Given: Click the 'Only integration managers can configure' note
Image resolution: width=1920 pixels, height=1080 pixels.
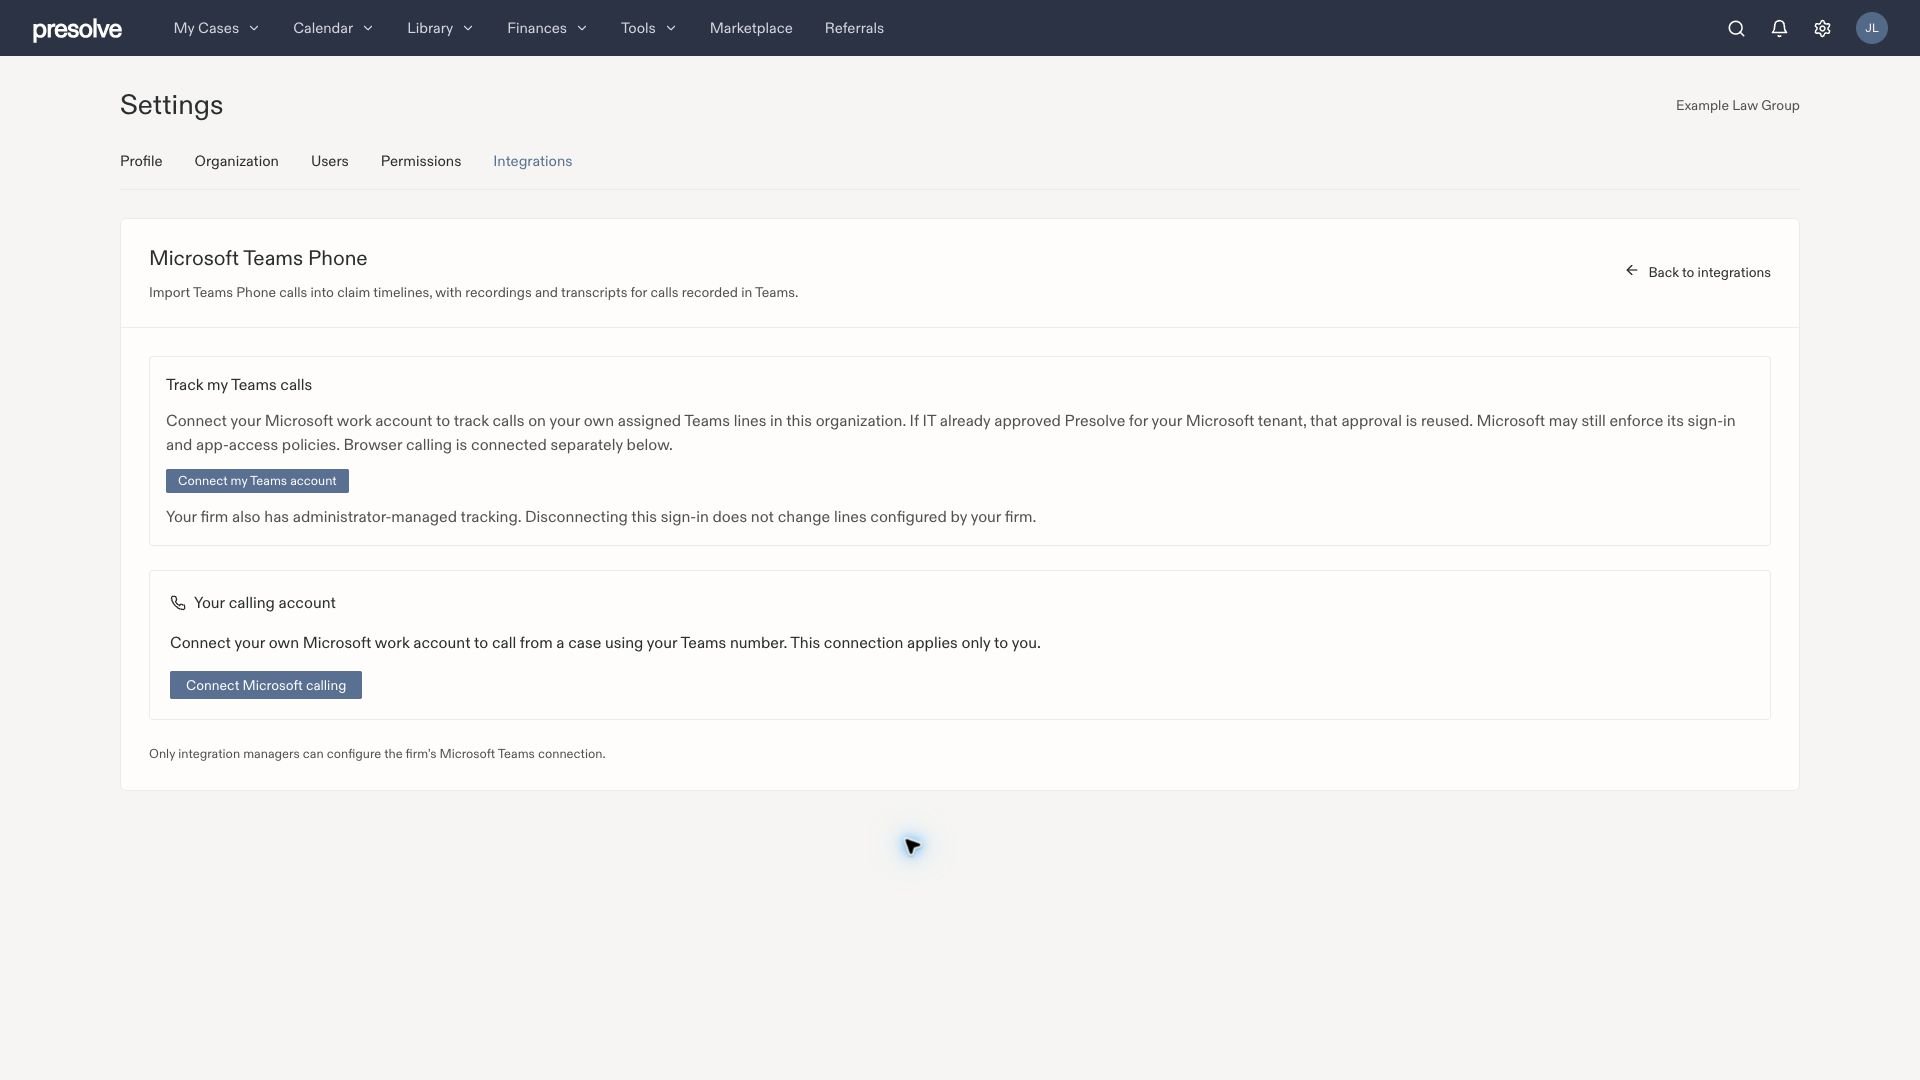Looking at the screenshot, I should tap(377, 754).
